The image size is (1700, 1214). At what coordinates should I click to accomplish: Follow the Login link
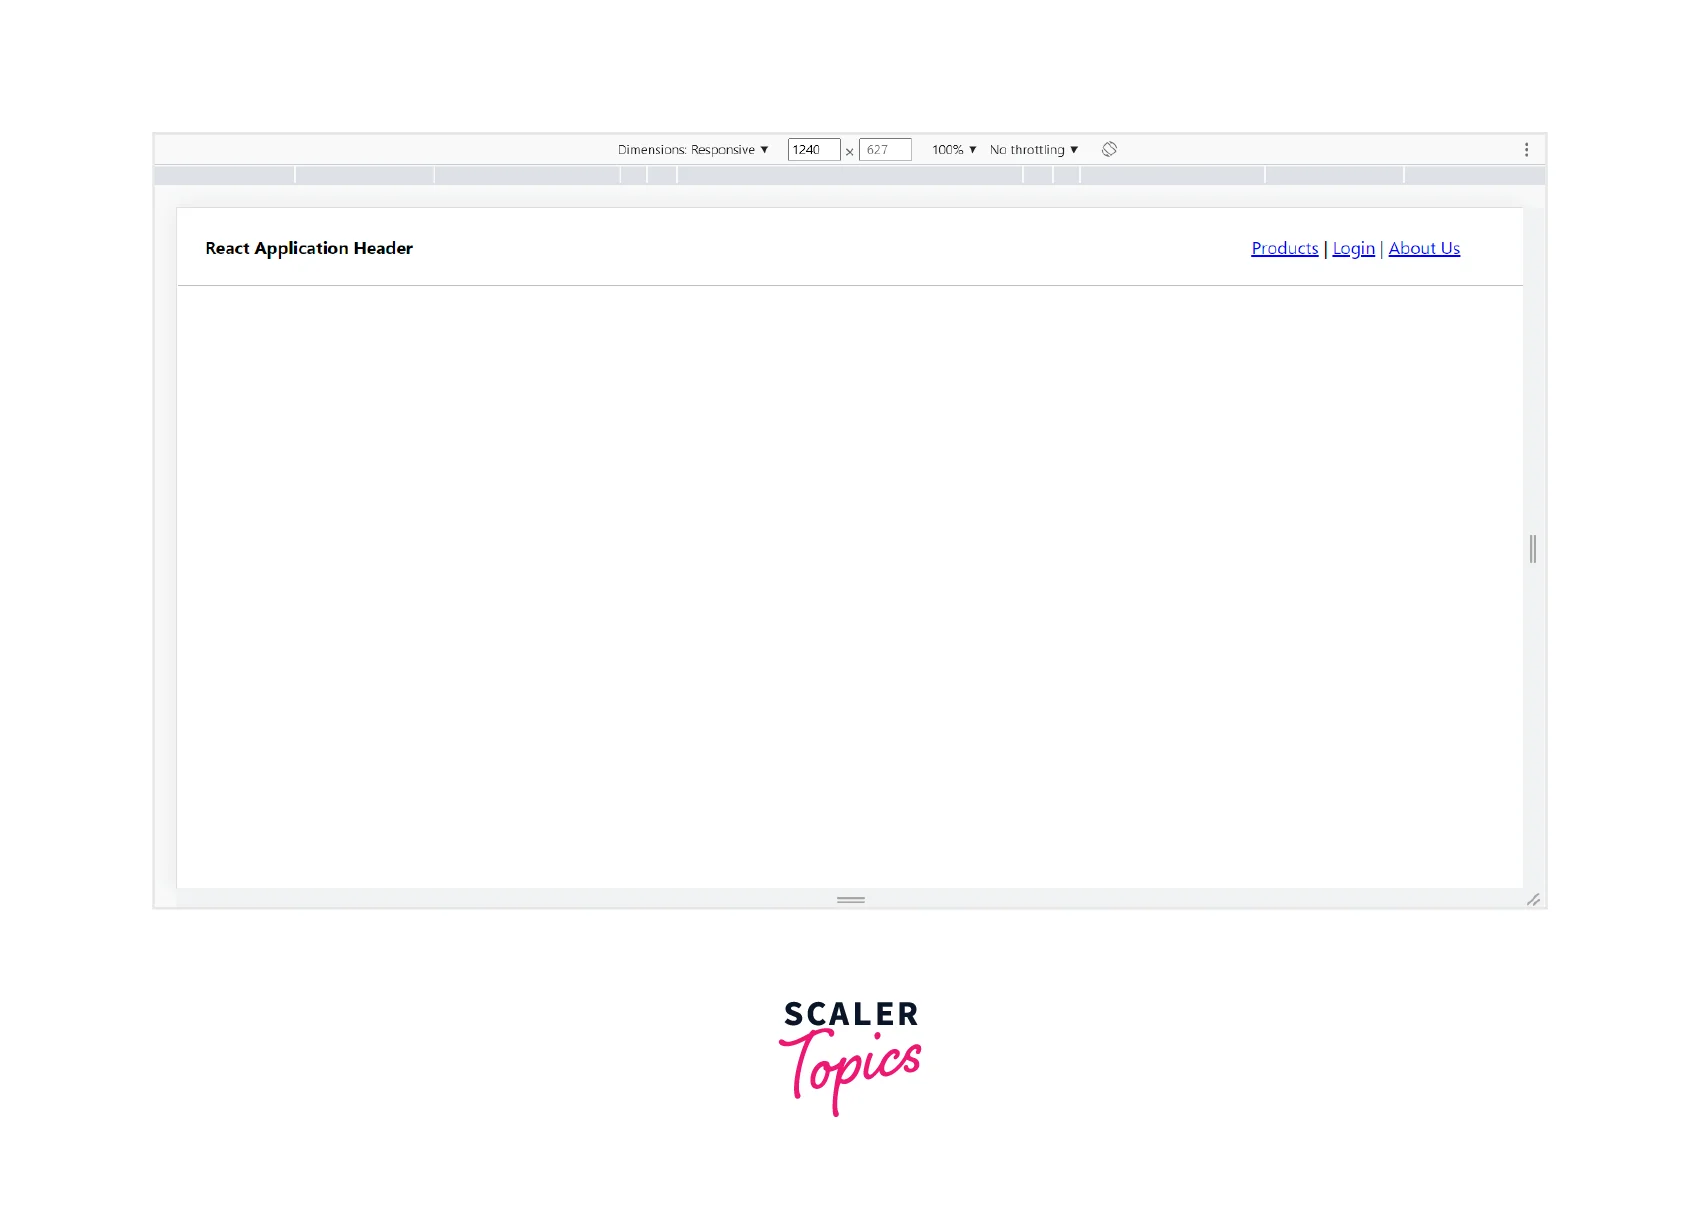point(1353,248)
